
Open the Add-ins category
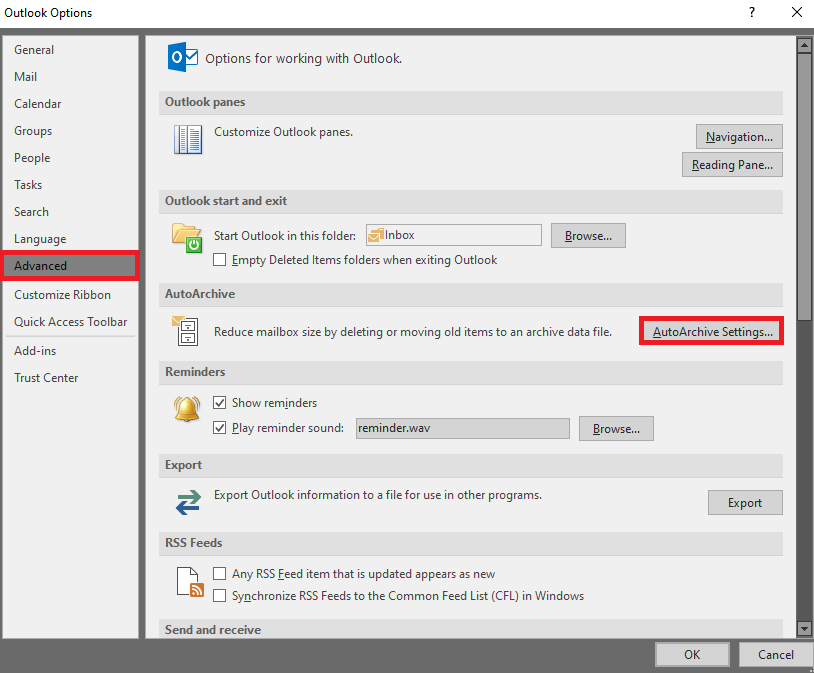(70, 351)
